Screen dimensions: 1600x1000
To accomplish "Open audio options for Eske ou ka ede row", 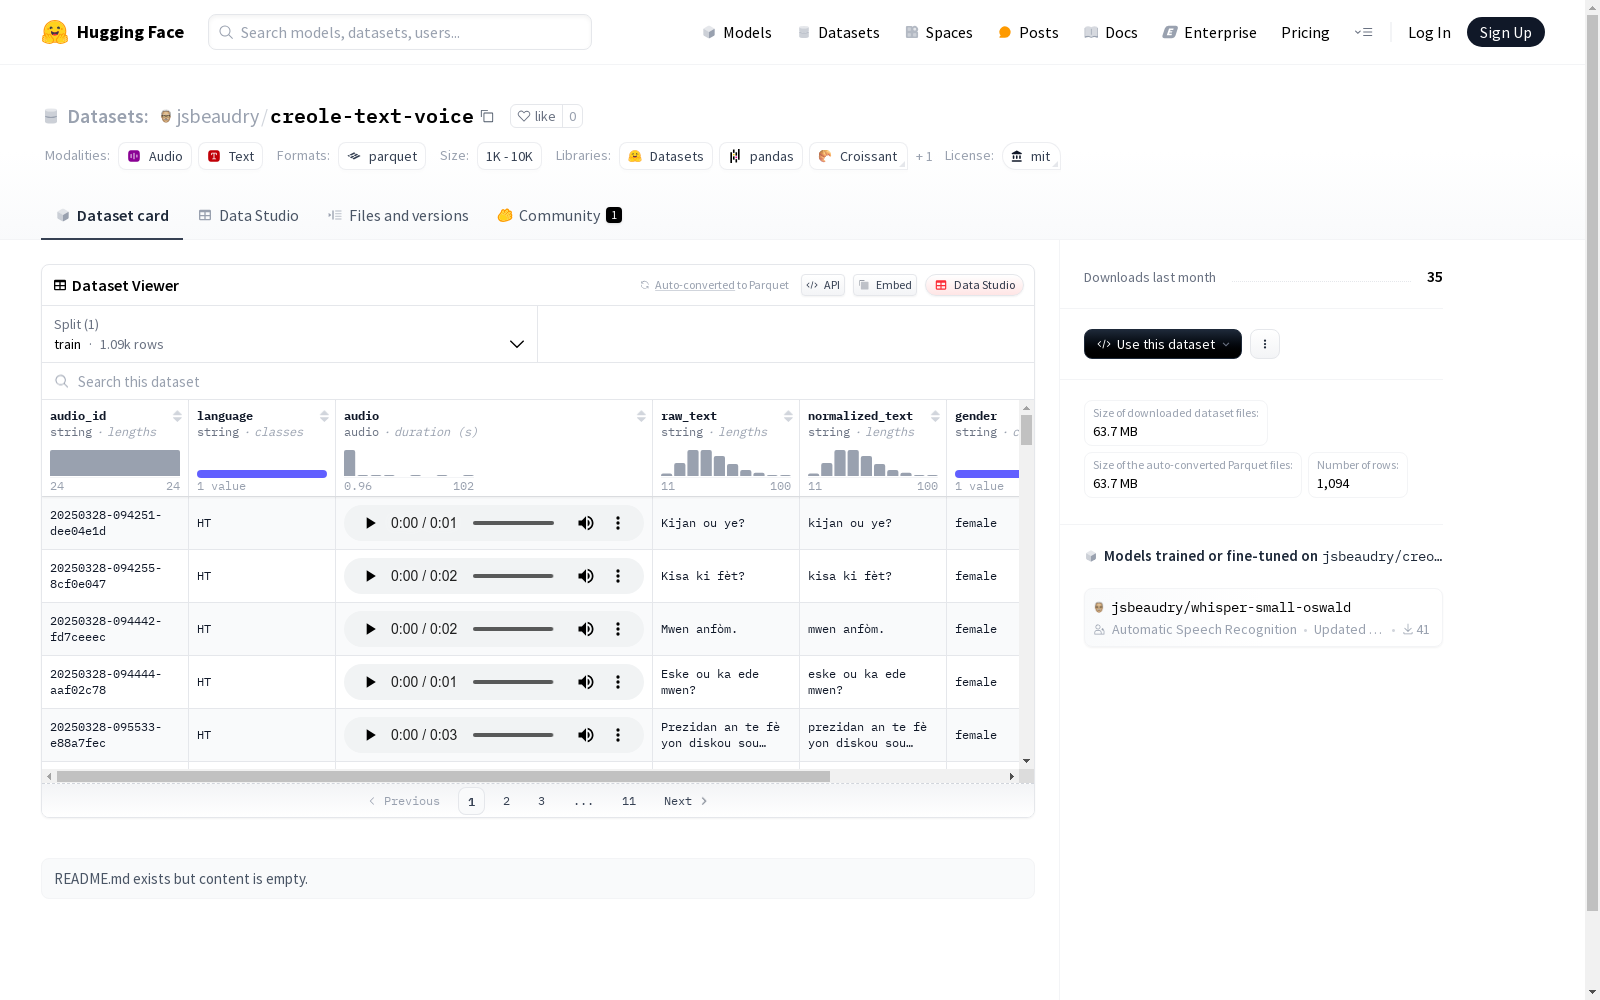I will tap(618, 682).
